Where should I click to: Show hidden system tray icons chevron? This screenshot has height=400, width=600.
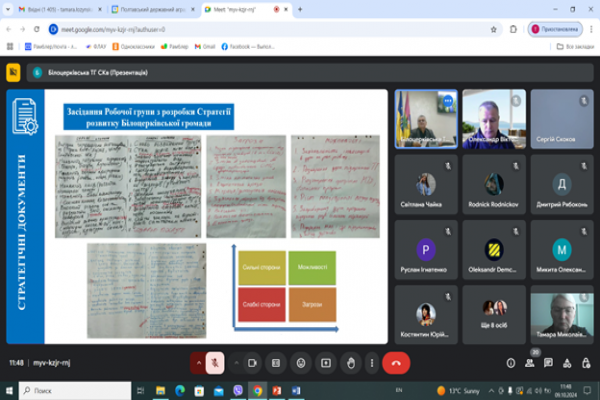(x=491, y=390)
